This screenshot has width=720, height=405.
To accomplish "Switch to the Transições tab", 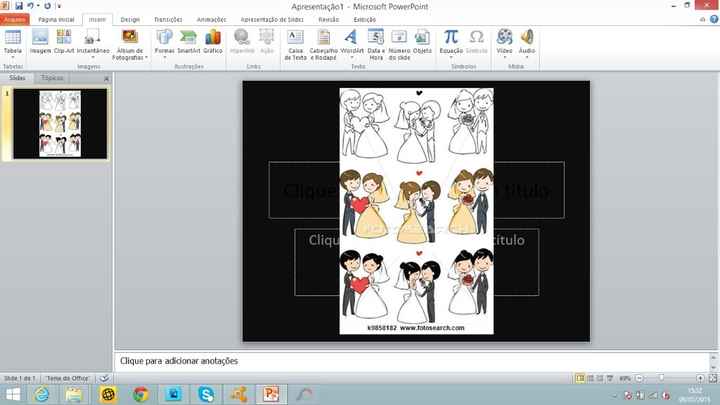I will pyautogui.click(x=168, y=20).
